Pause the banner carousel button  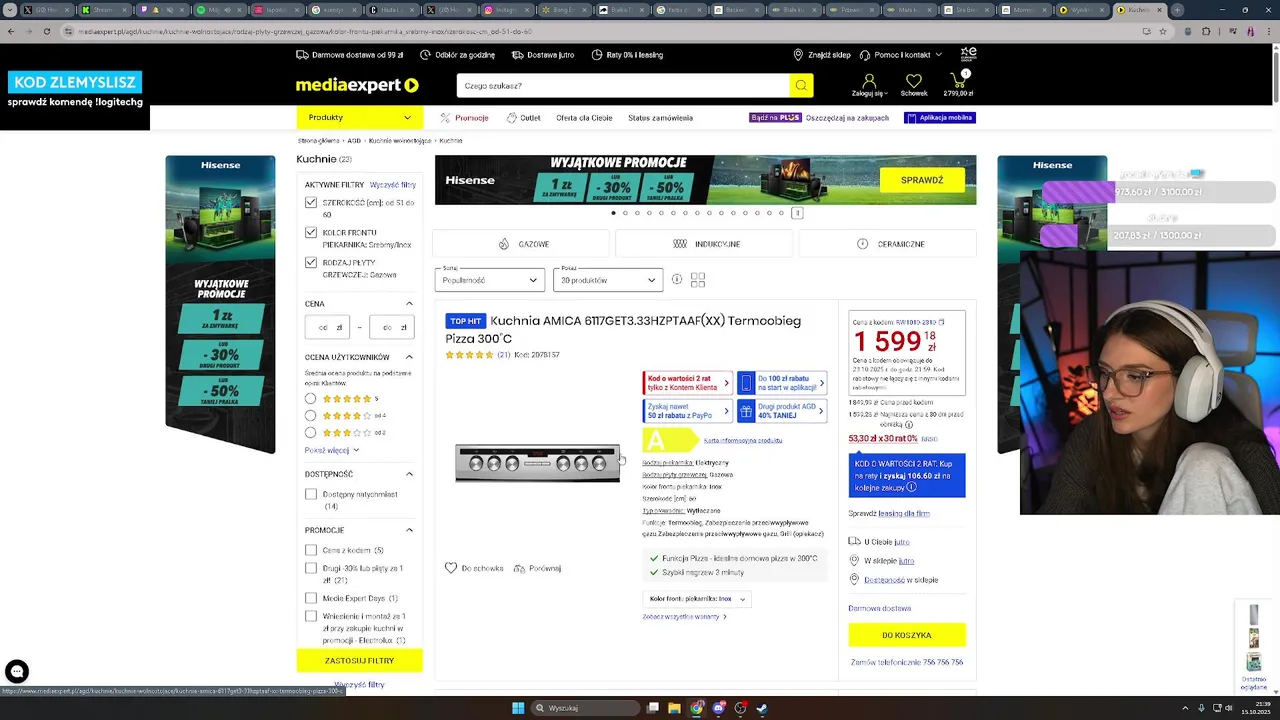(x=797, y=212)
